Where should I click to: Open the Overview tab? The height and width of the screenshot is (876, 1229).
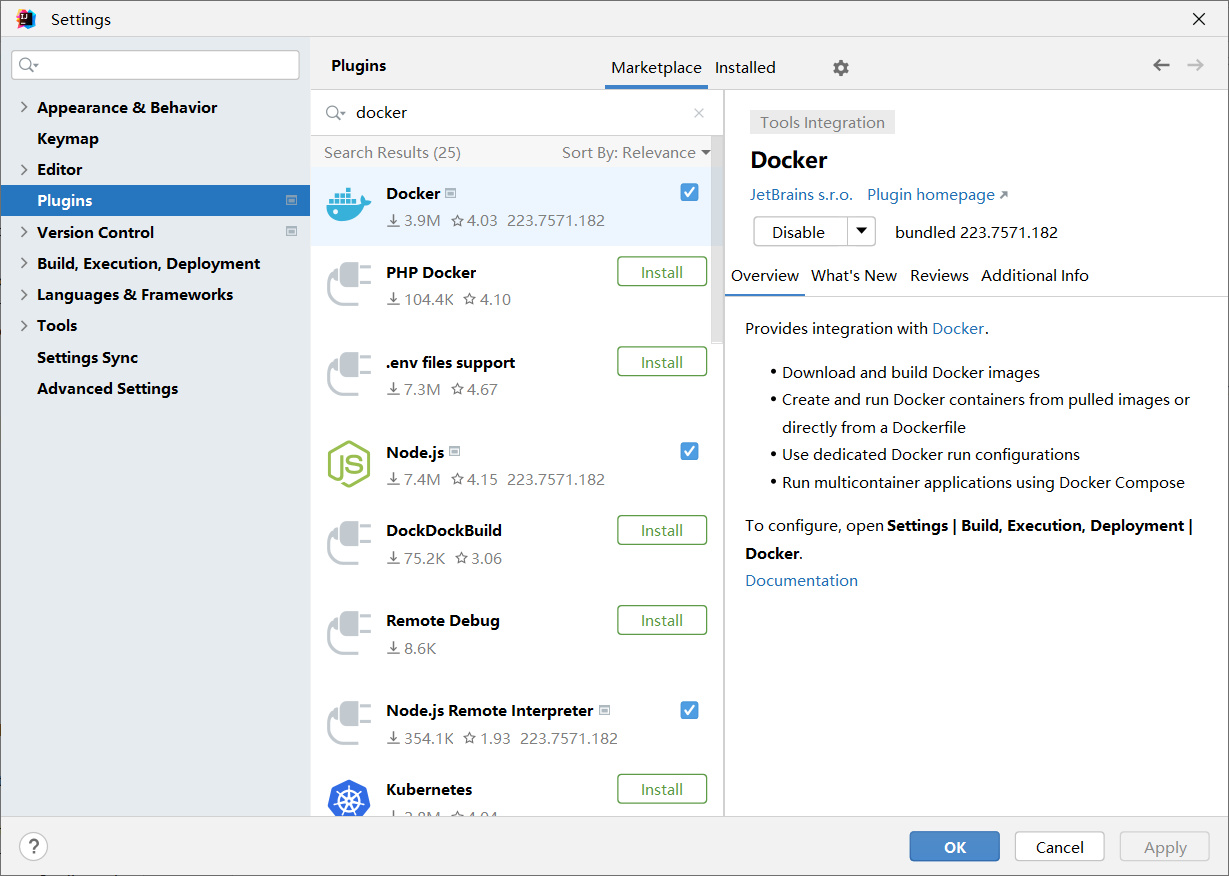[x=765, y=275]
